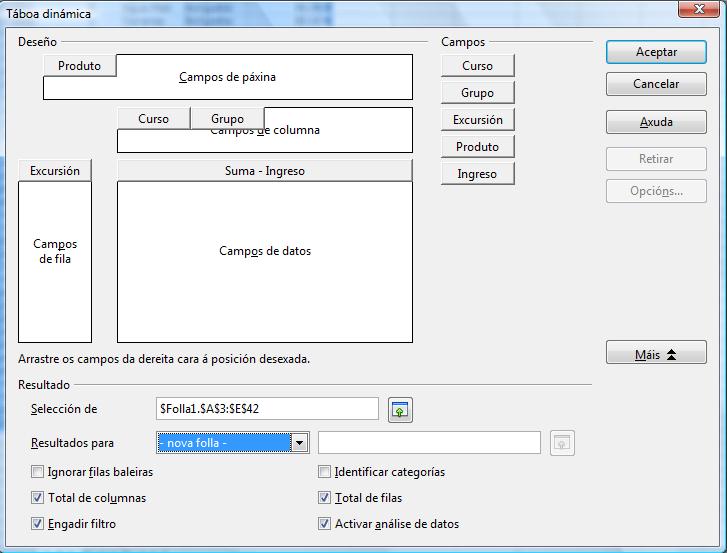727x553 pixels.
Task: Uncheck Total de columnas option
Action: 38,498
